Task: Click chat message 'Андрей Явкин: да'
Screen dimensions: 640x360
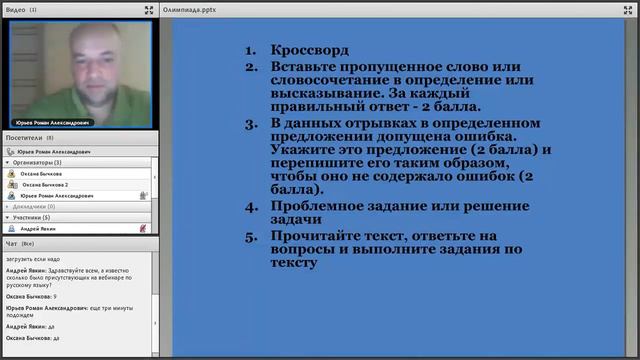Action: tap(30, 327)
